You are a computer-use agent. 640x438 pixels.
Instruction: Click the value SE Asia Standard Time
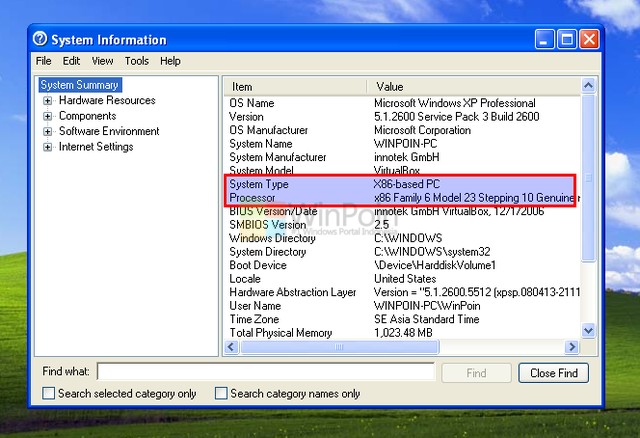tap(427, 319)
